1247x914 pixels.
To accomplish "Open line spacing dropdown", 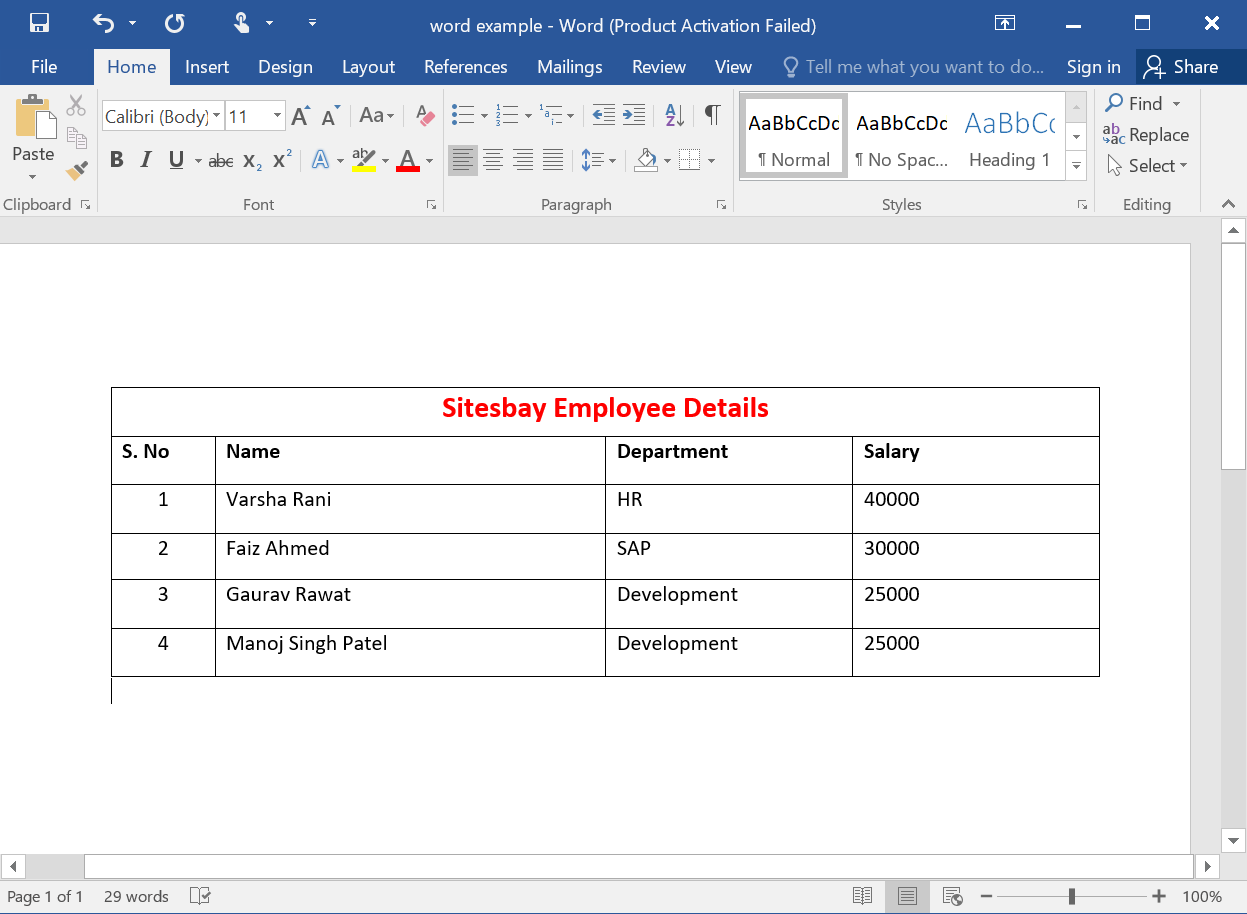I will pyautogui.click(x=599, y=160).
